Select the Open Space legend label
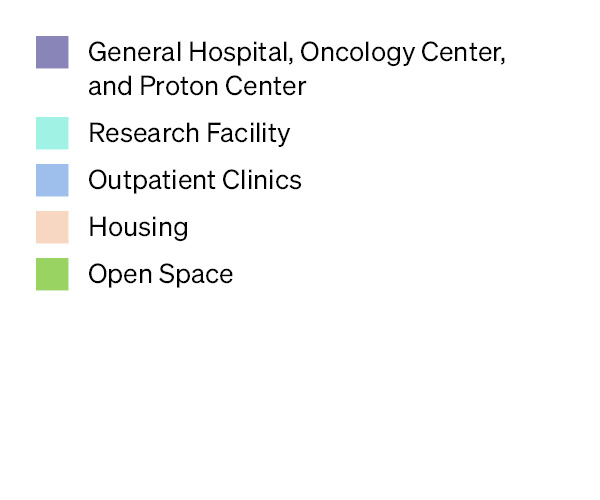 tap(160, 274)
